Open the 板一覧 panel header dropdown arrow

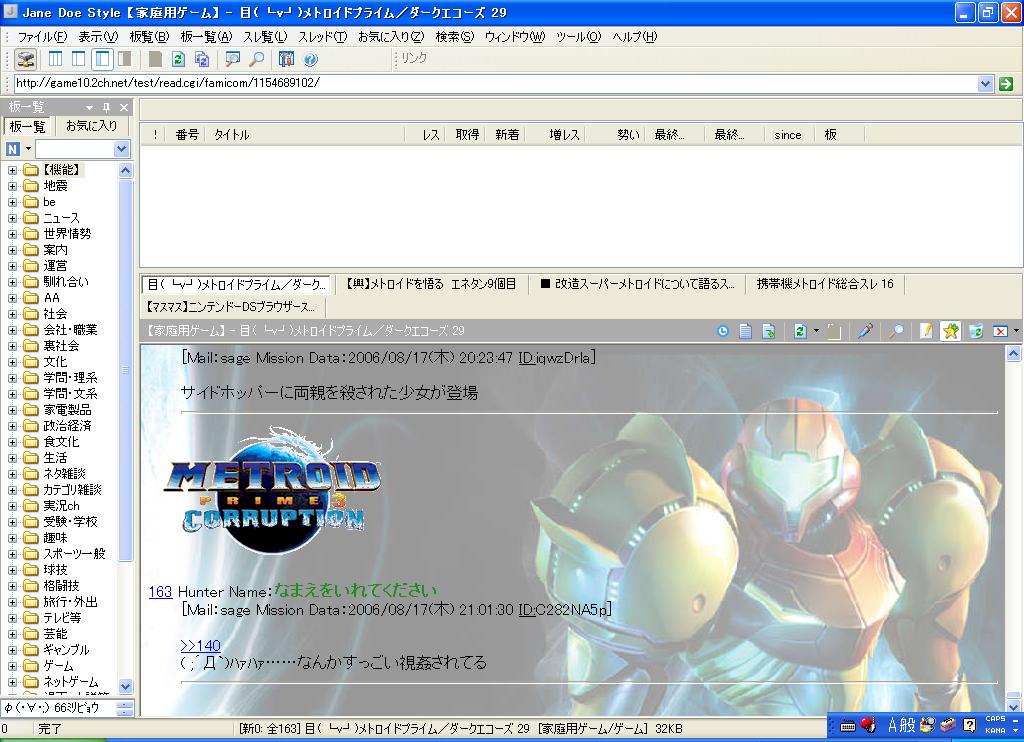pos(89,107)
